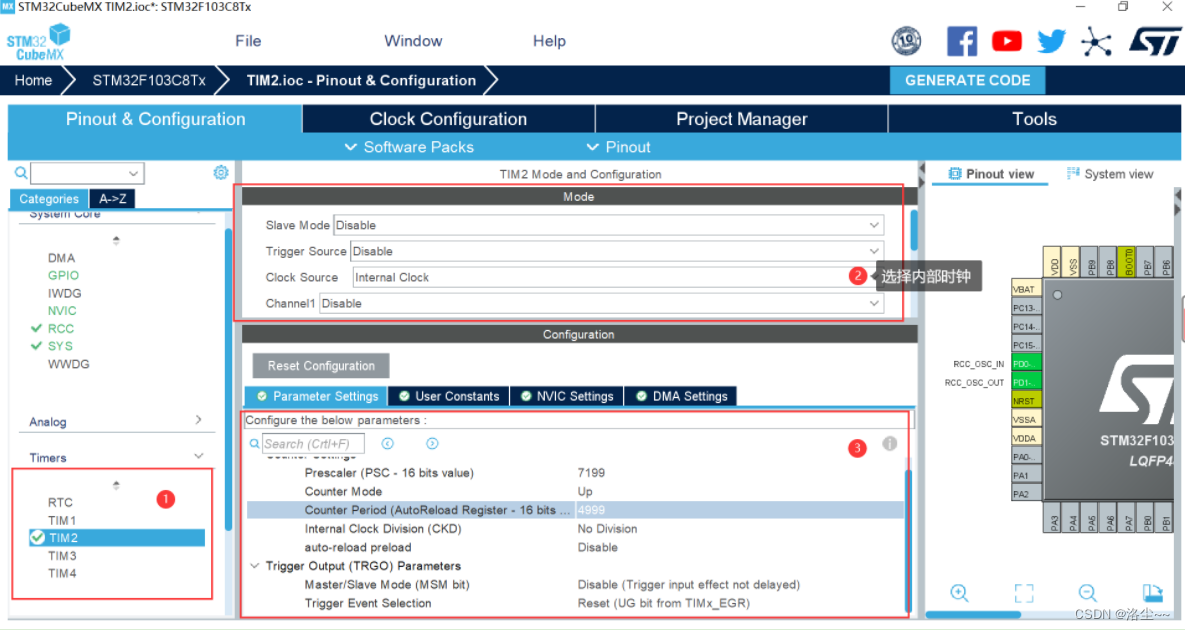Click the search magnifier icon in left panel
The height and width of the screenshot is (630, 1185).
[21, 173]
